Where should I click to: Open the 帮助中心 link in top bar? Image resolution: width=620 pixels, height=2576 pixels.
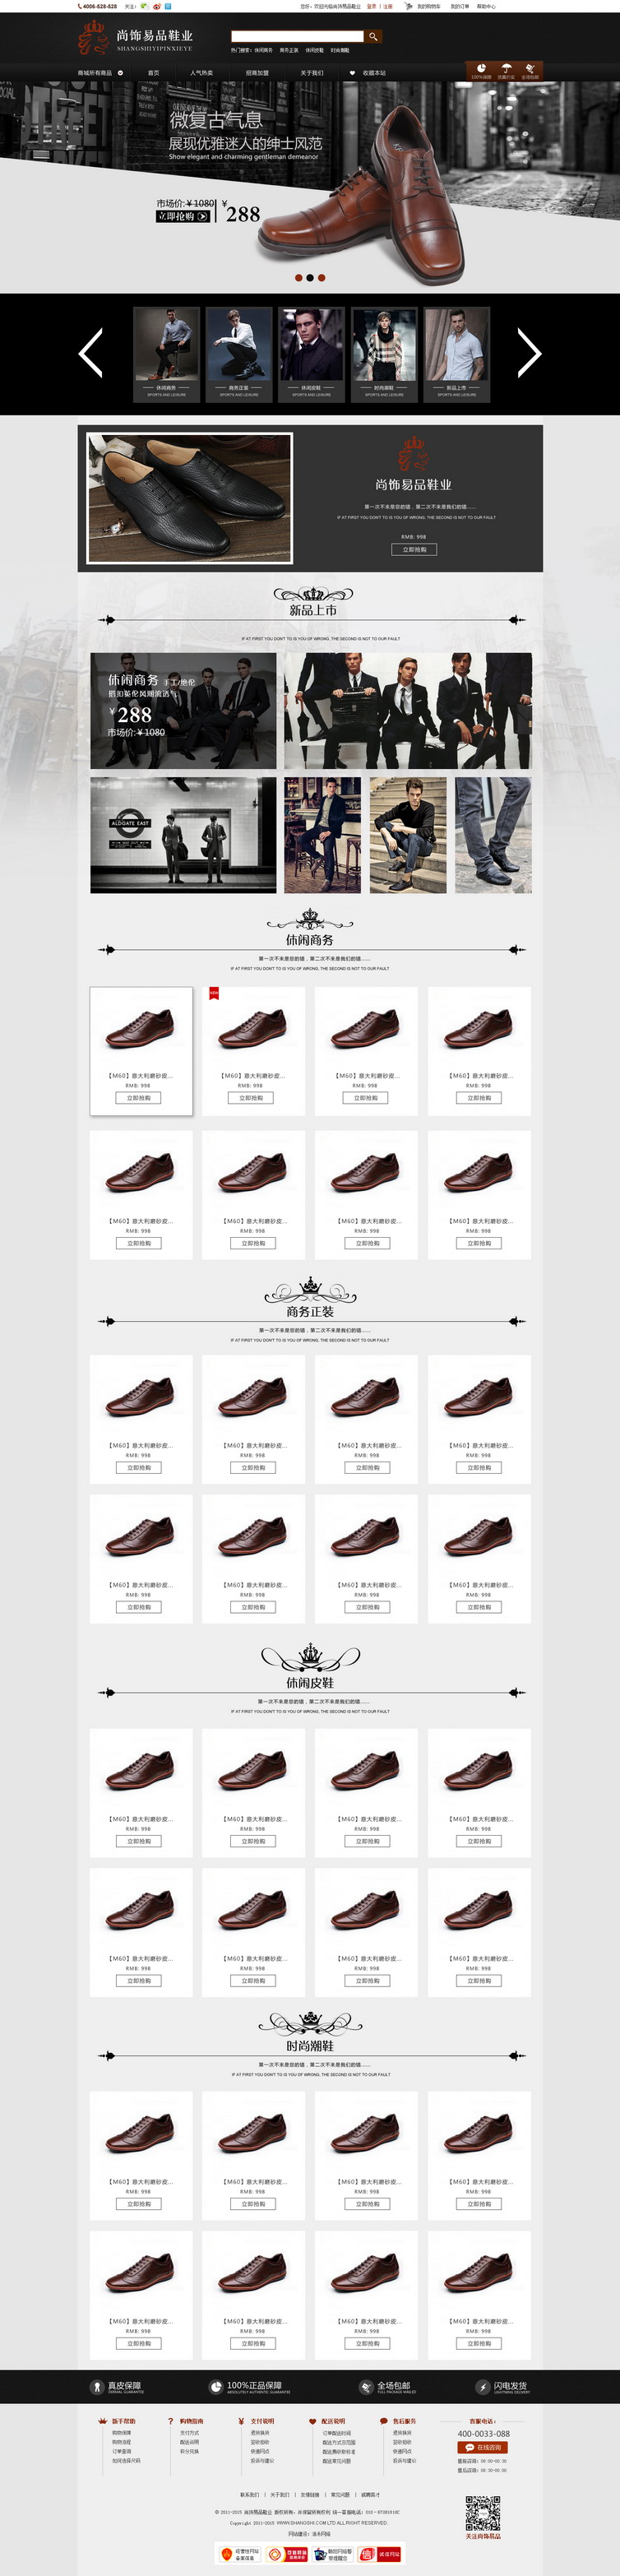[486, 6]
